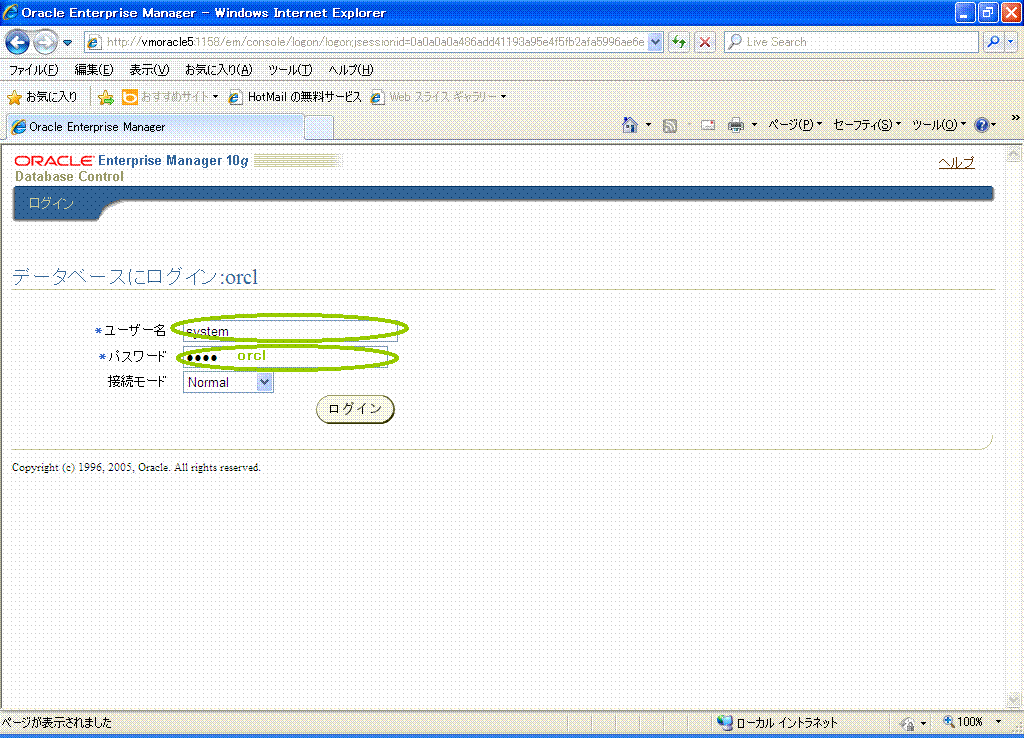Open the セーフティ(S) command menu
This screenshot has width=1024, height=738.
tap(867, 125)
